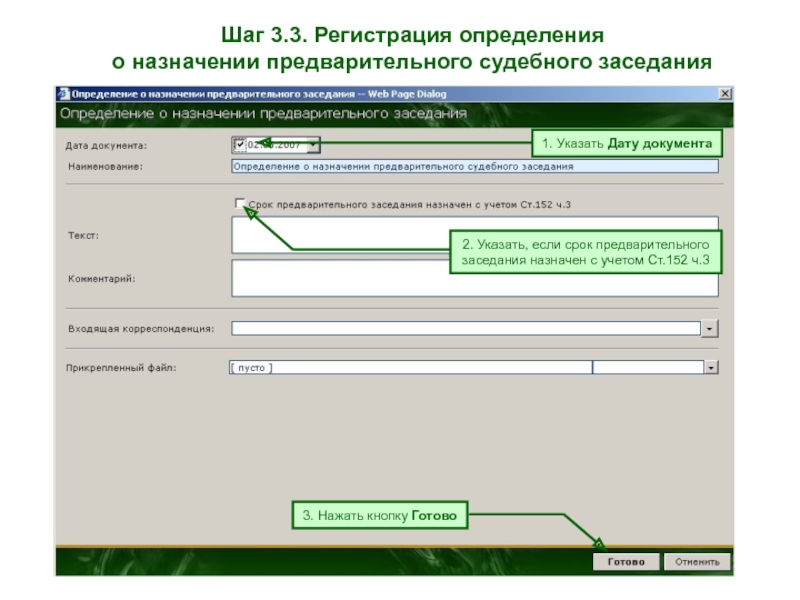Click the dialog title bar page icon
800x600 pixels.
[64, 94]
